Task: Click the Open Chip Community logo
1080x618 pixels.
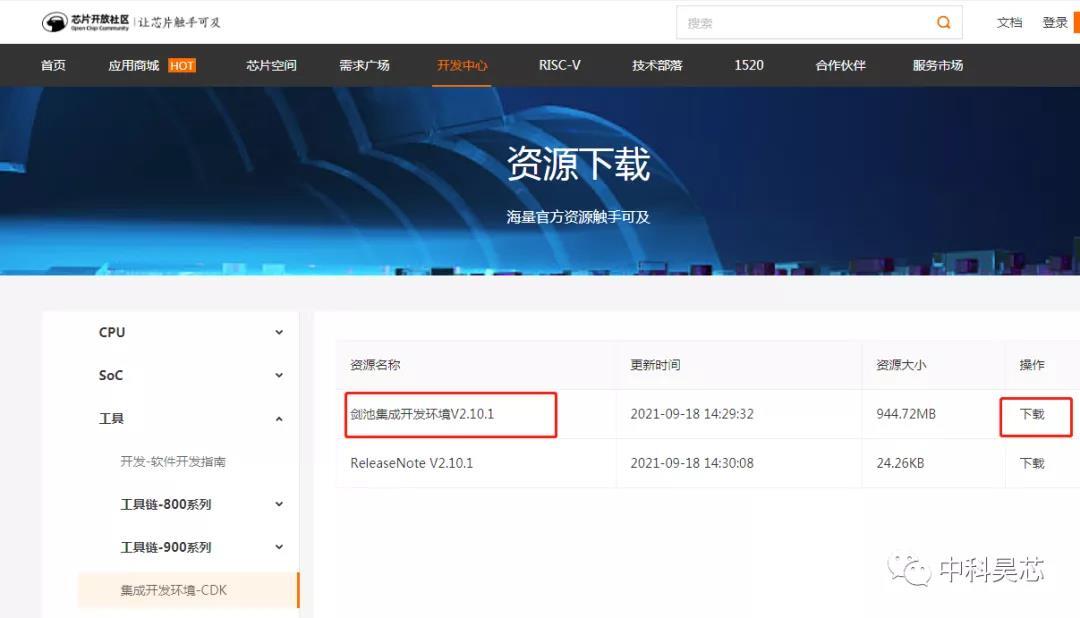Action: (85, 22)
